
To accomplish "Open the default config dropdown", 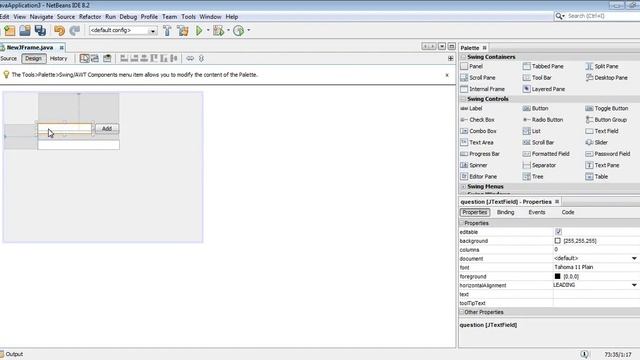I will pyautogui.click(x=153, y=31).
